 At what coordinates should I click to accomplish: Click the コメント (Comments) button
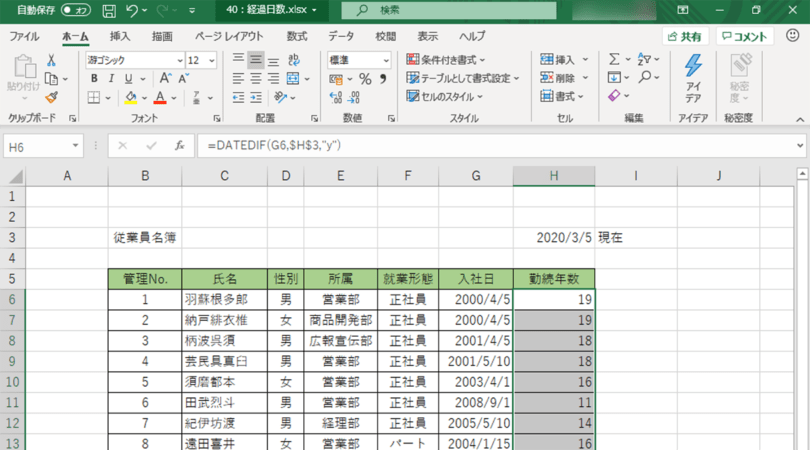[x=745, y=36]
